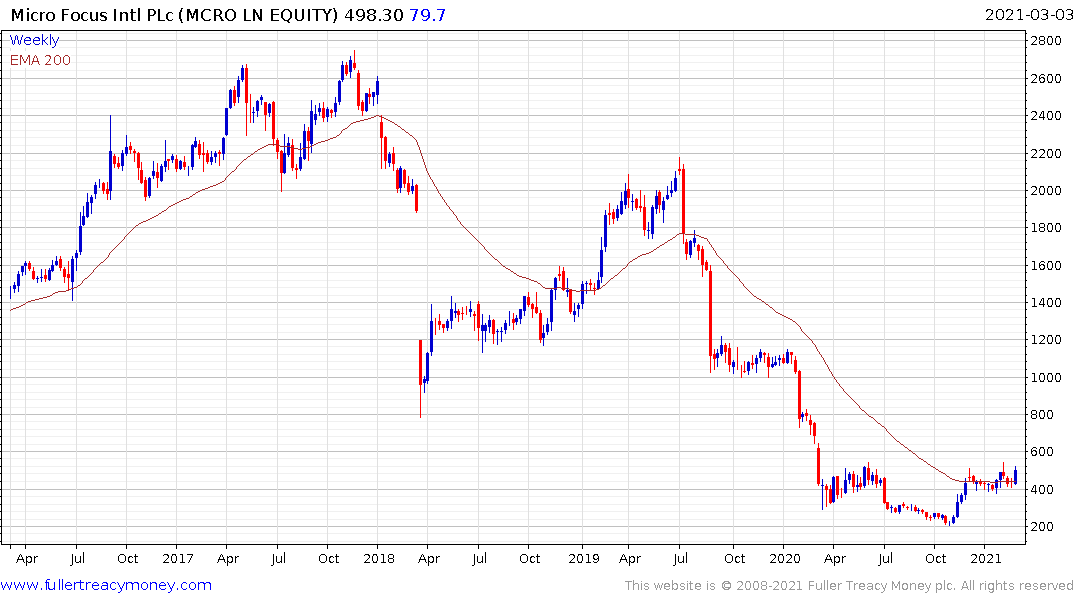
Task: Click the 600 price axis label
Action: click(x=1043, y=451)
